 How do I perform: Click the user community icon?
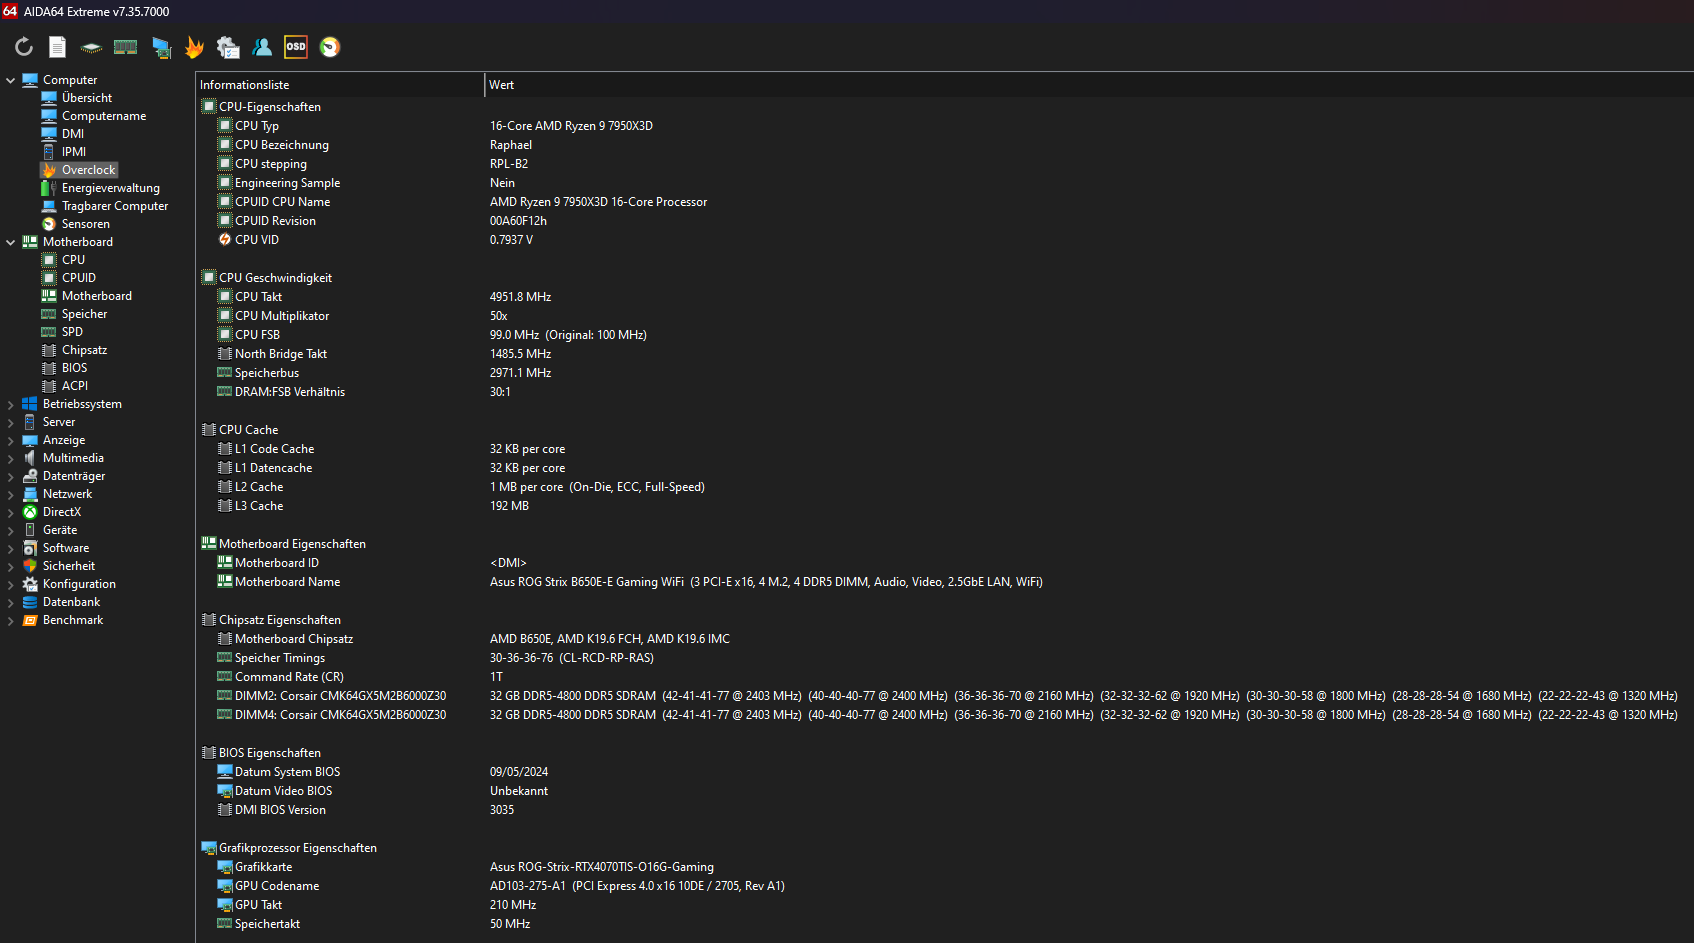point(262,46)
